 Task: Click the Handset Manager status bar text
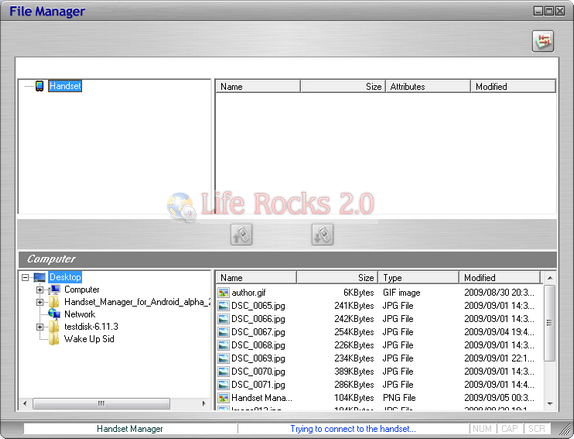[x=130, y=429]
